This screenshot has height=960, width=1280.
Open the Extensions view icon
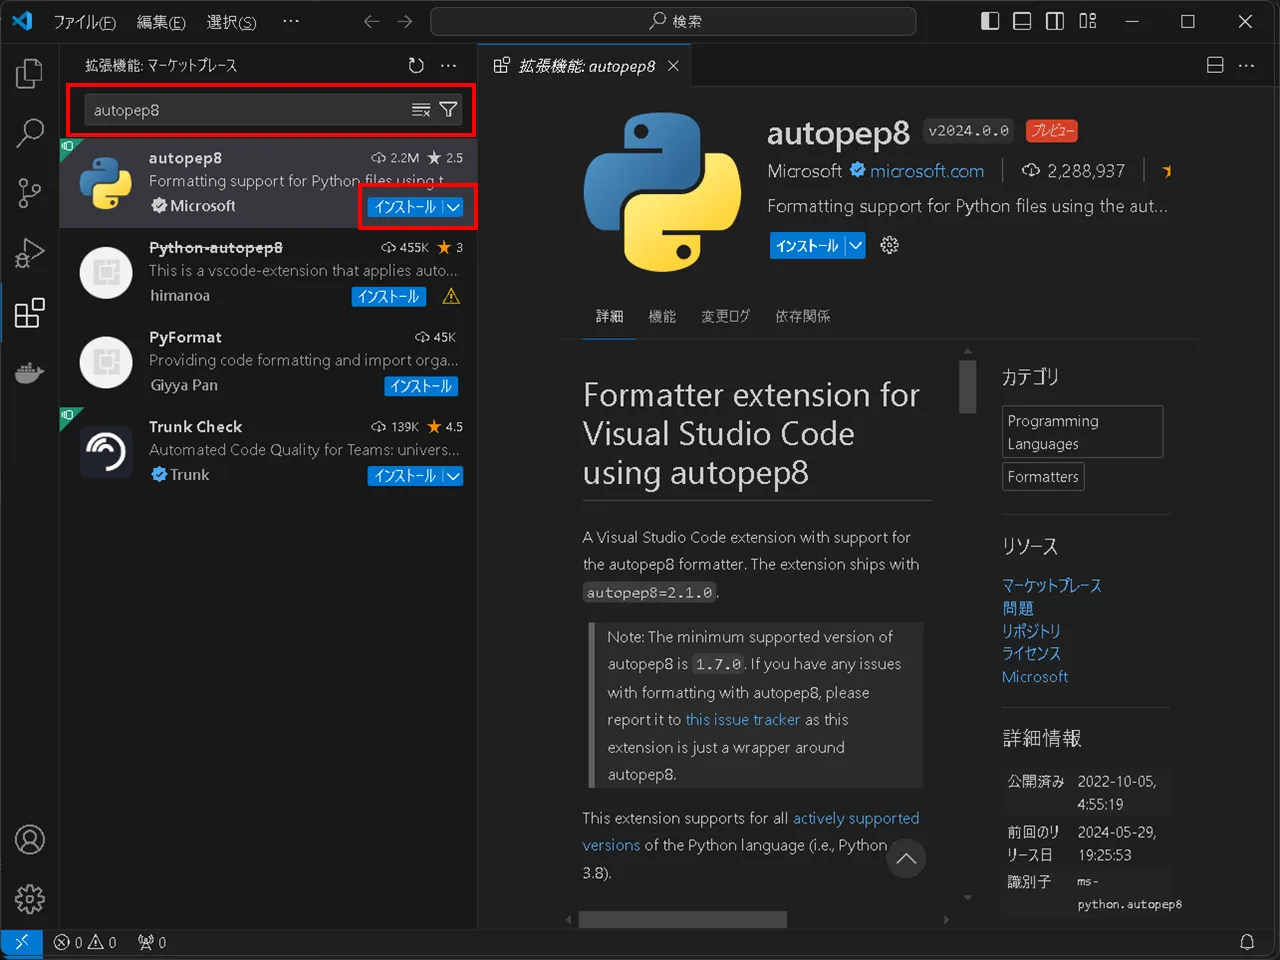point(30,313)
